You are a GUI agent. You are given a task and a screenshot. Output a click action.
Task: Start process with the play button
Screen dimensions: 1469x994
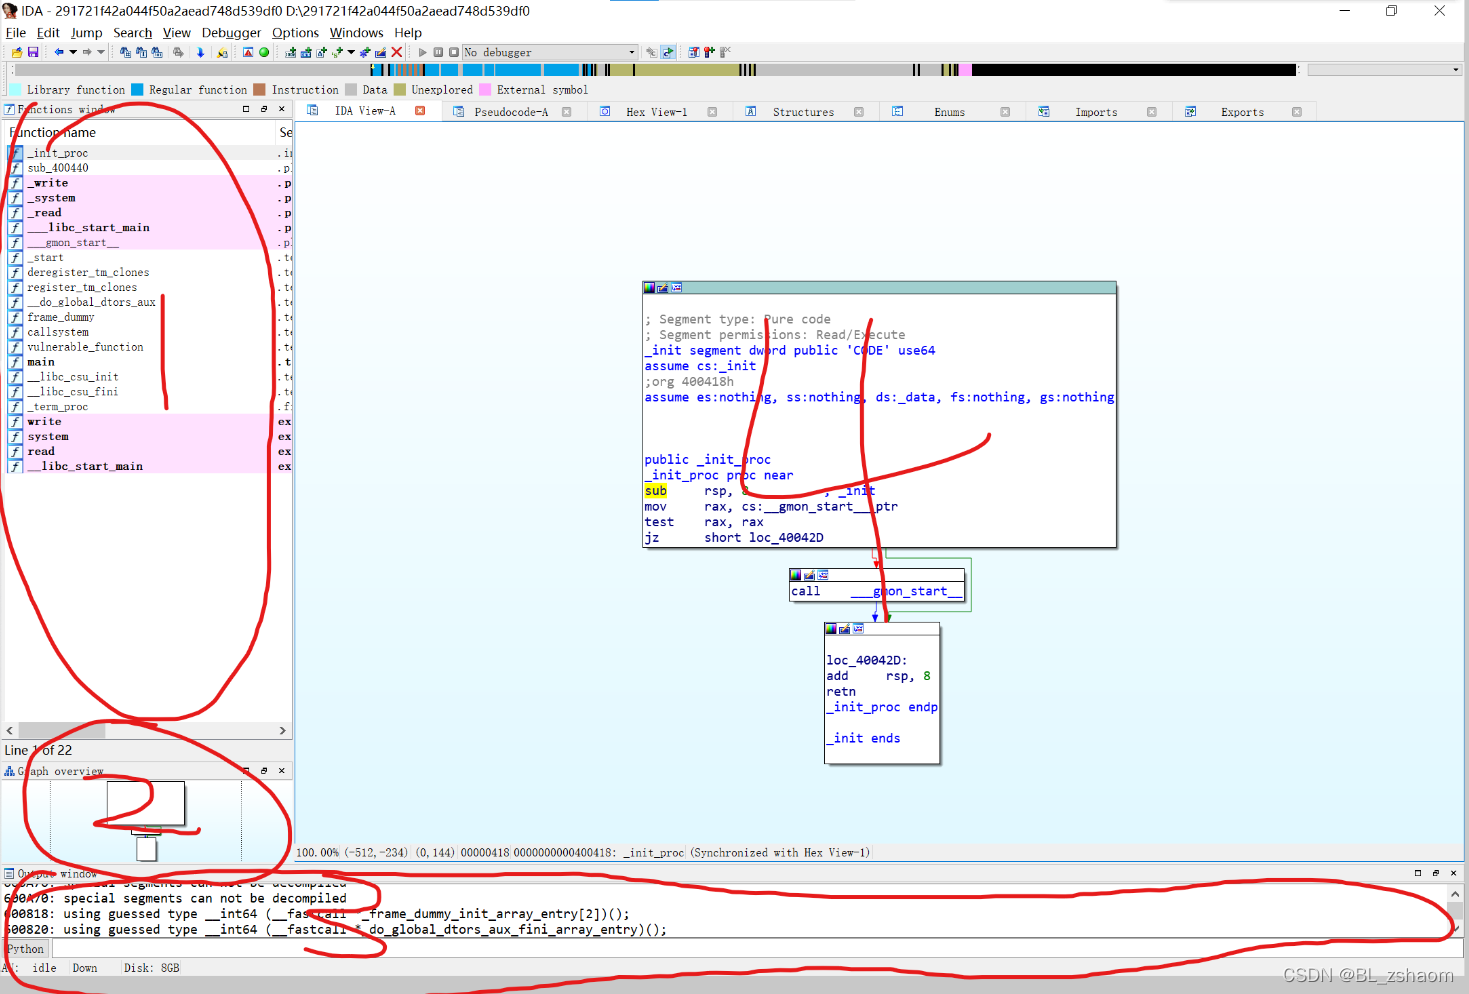pos(422,52)
